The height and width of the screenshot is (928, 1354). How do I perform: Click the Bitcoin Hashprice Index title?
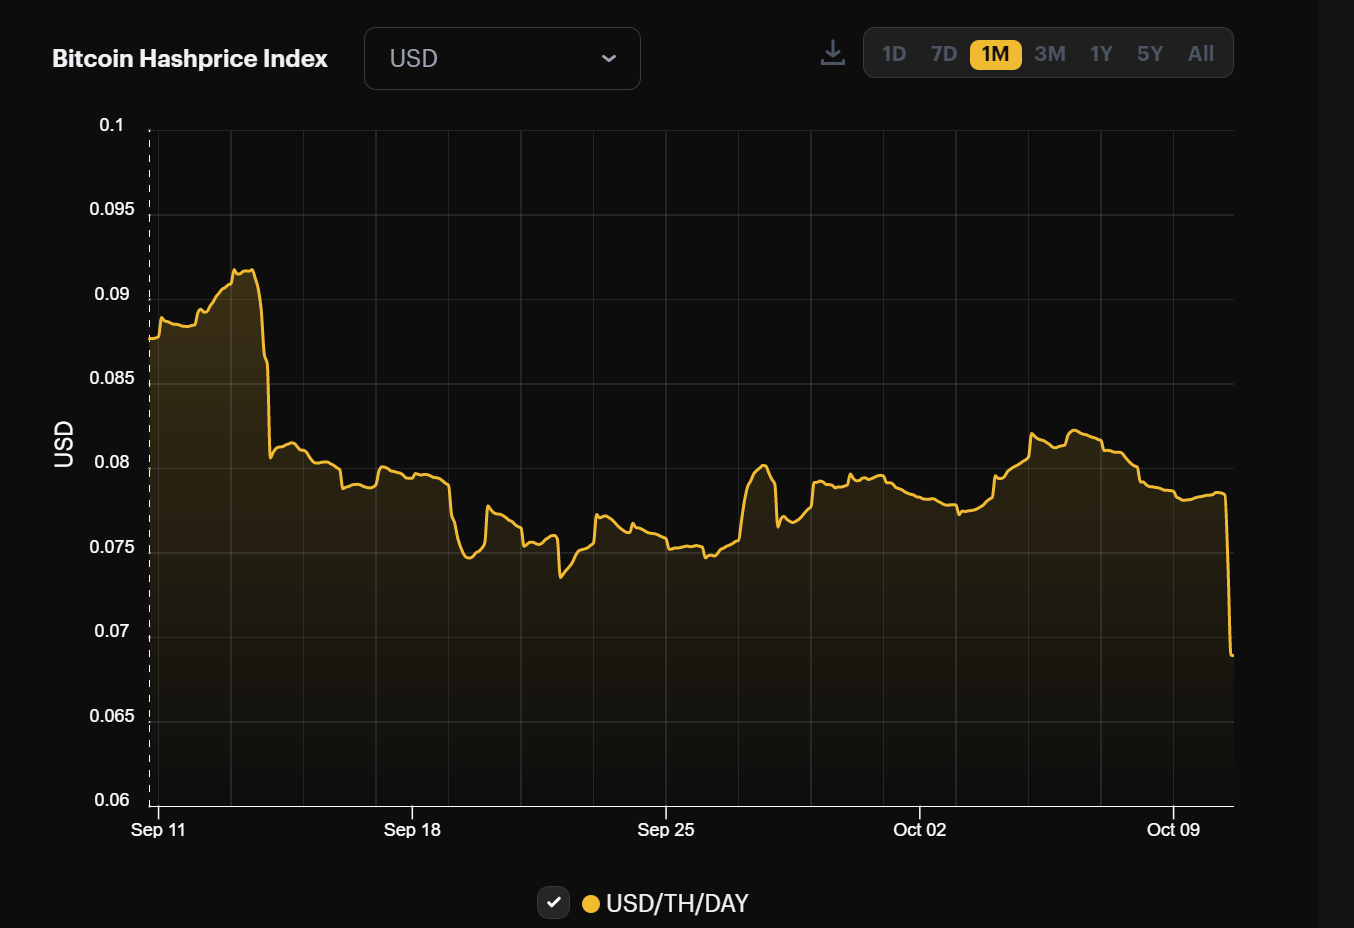click(x=190, y=58)
